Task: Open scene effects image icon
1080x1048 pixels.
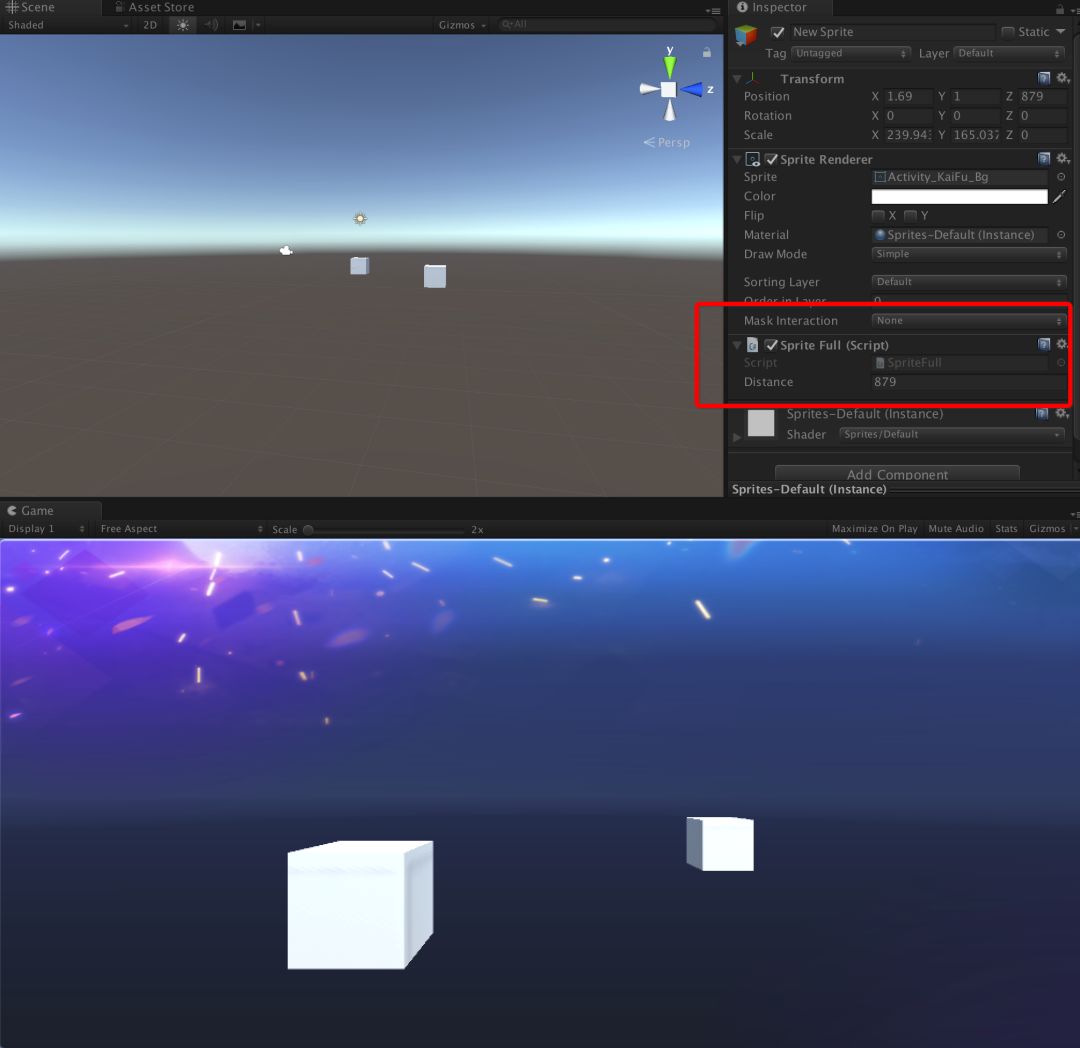Action: pyautogui.click(x=239, y=25)
